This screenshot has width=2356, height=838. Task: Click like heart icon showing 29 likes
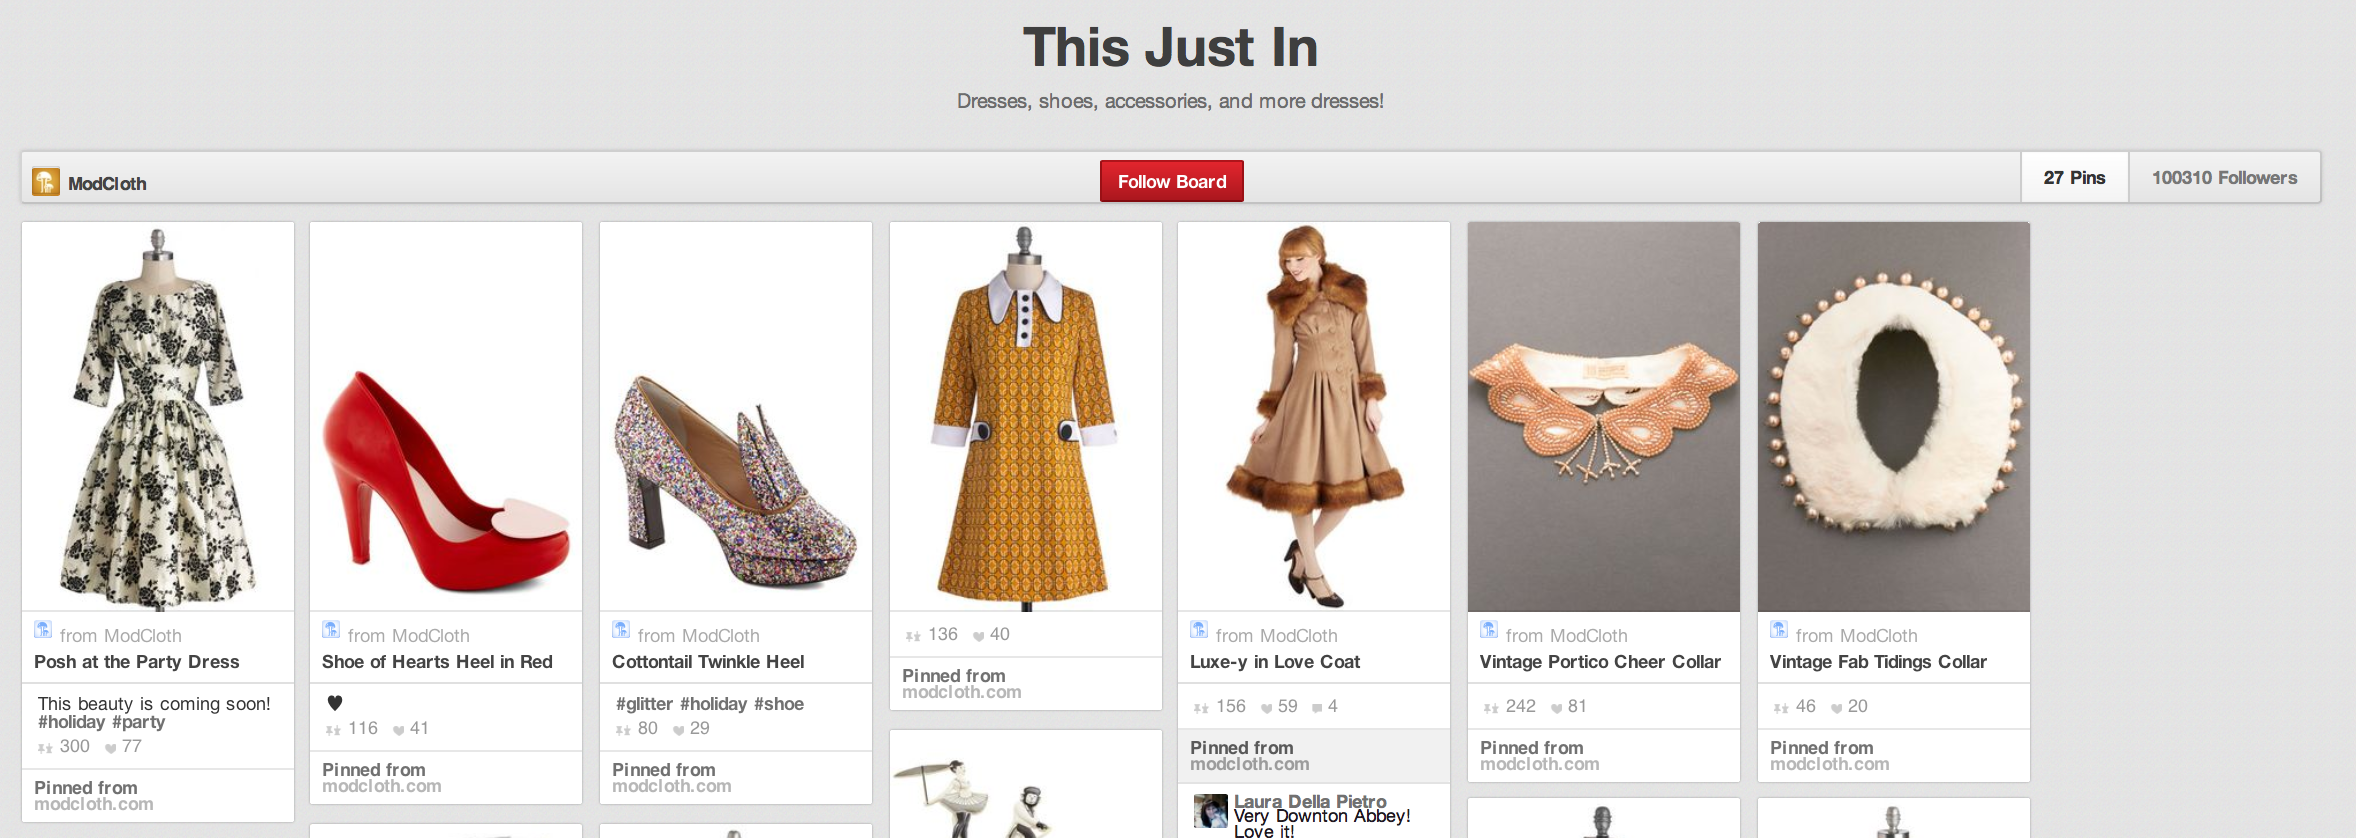679,730
